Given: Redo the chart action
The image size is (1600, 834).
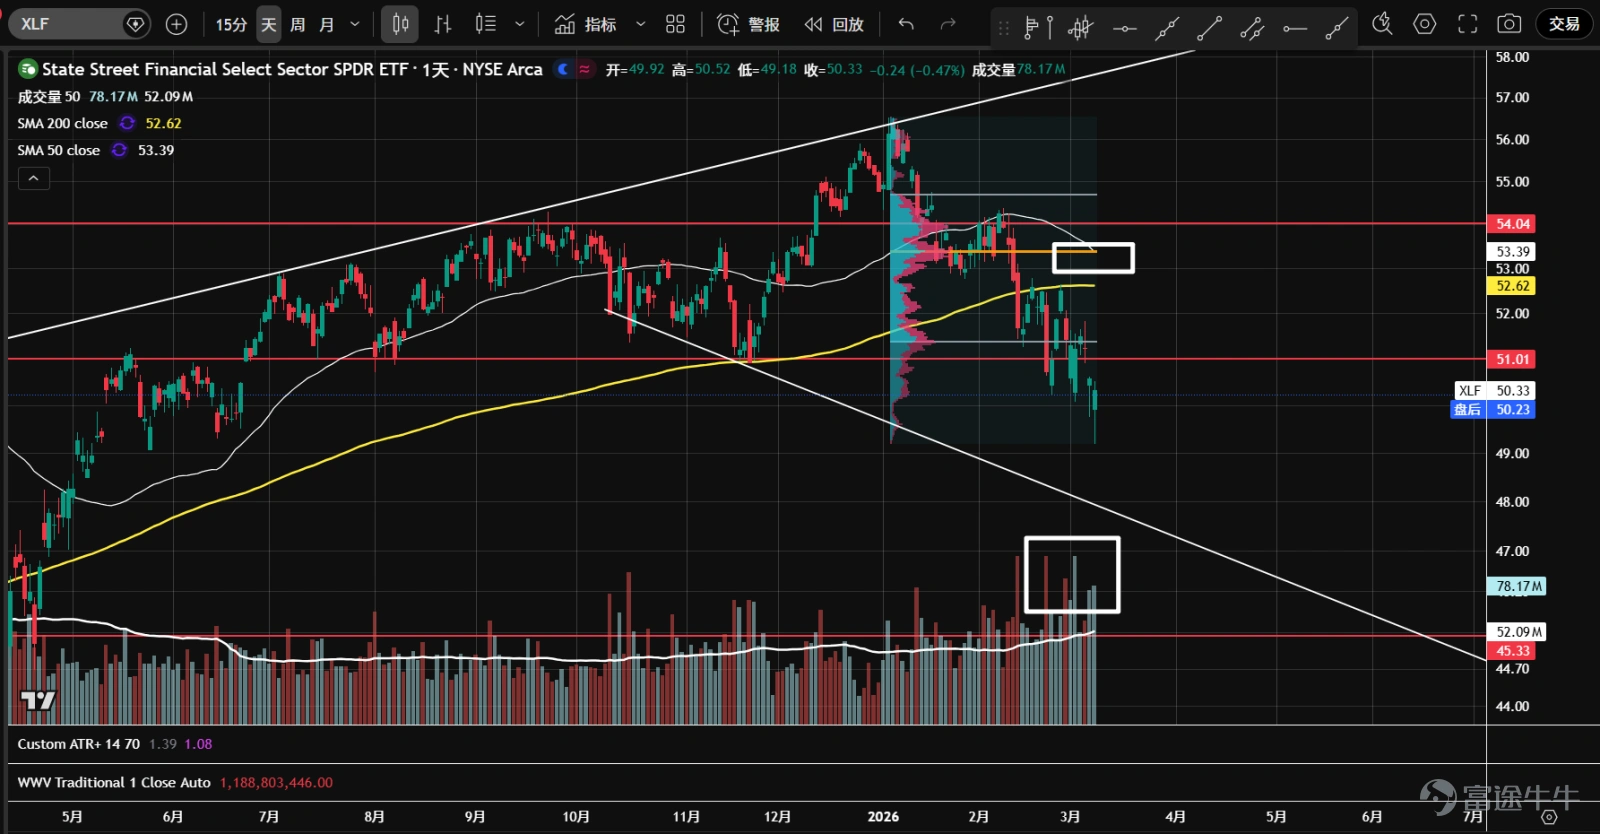Looking at the screenshot, I should (948, 24).
